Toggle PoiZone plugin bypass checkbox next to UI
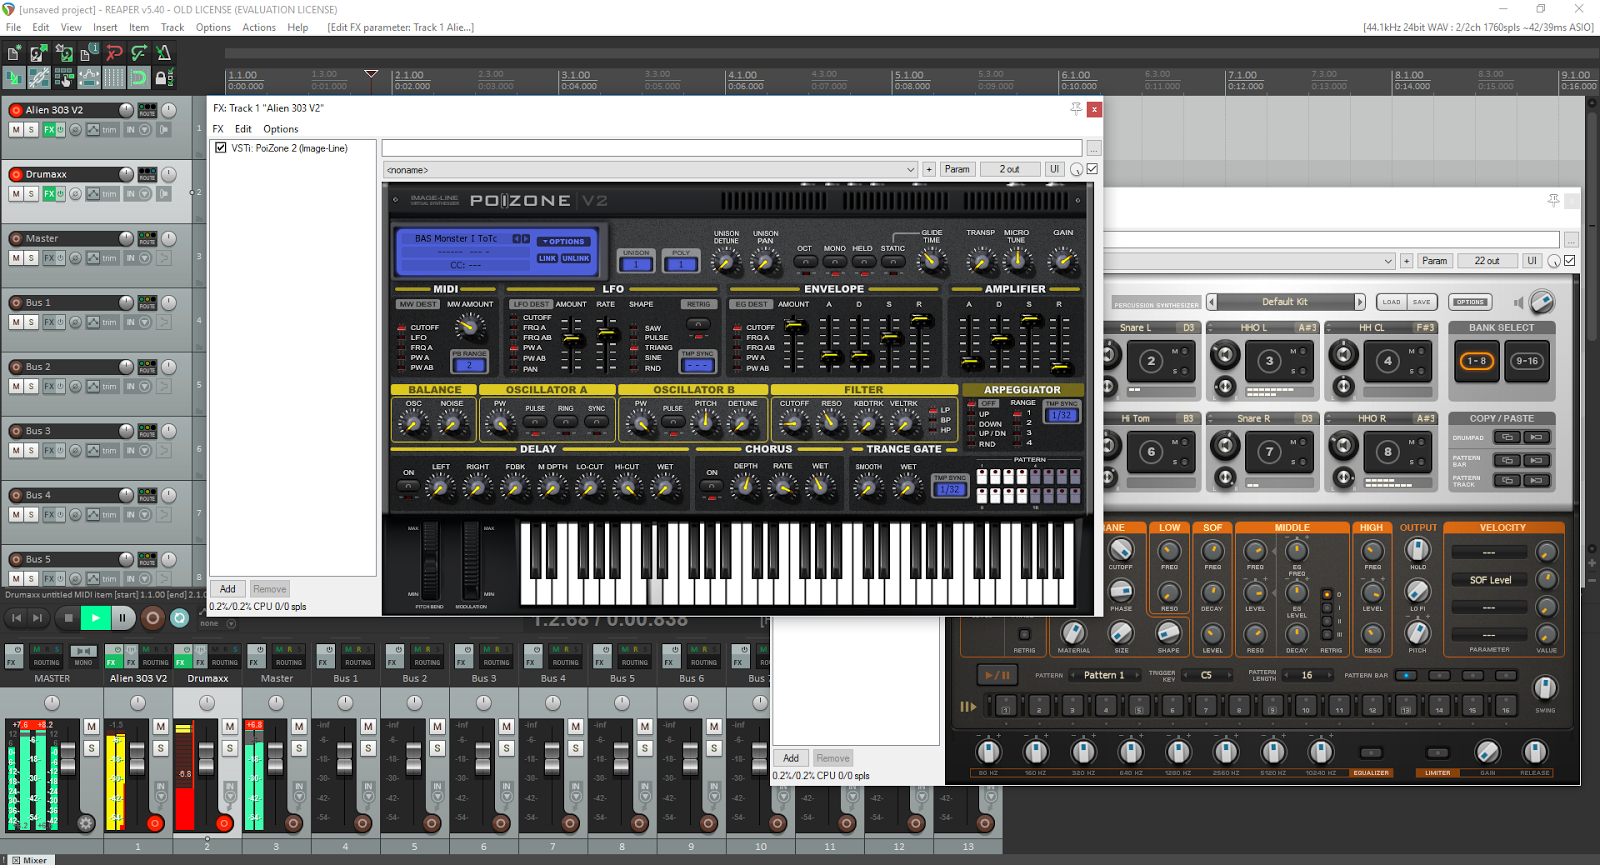This screenshot has width=1600, height=865. (1092, 169)
